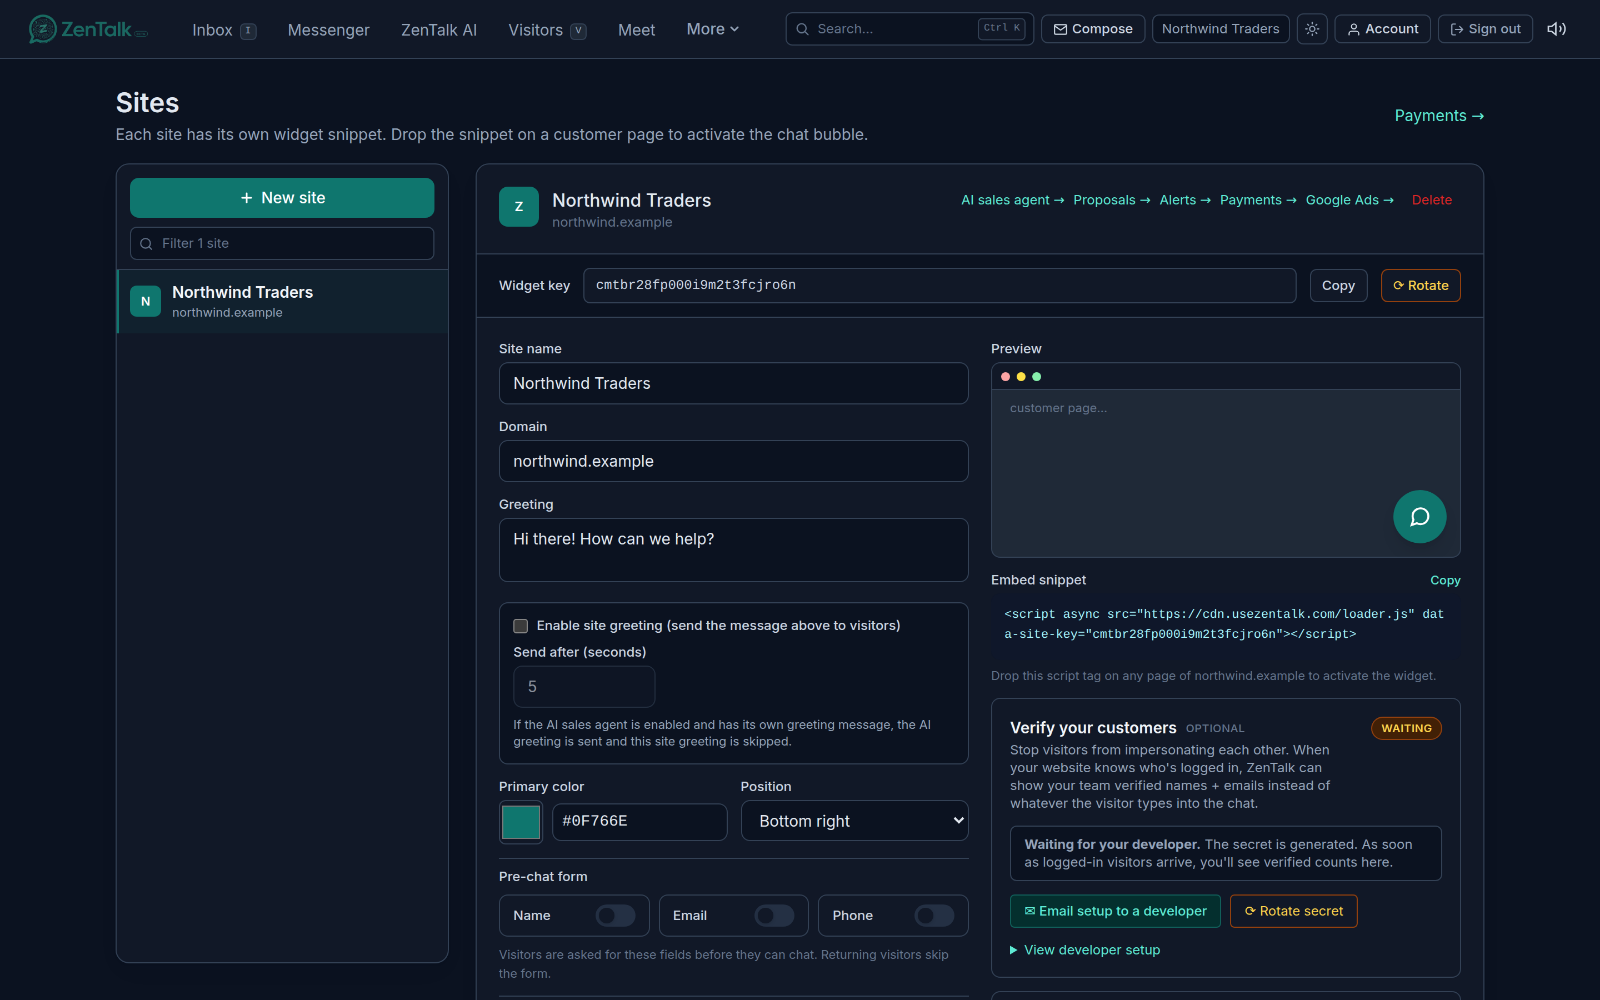
Task: Toggle light/dark theme sun icon
Action: pyautogui.click(x=1312, y=29)
